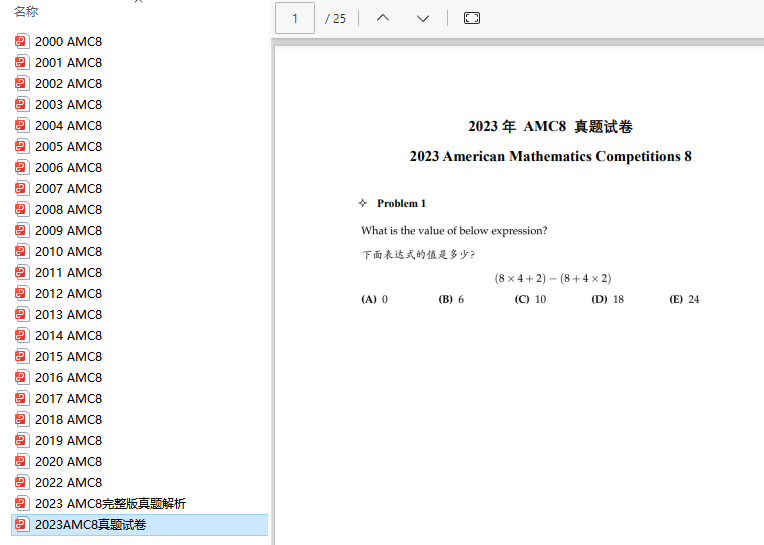Screen dimensions: 764x545
Task: Click the fit-to-page icon in preview toolbar
Action: 472,19
